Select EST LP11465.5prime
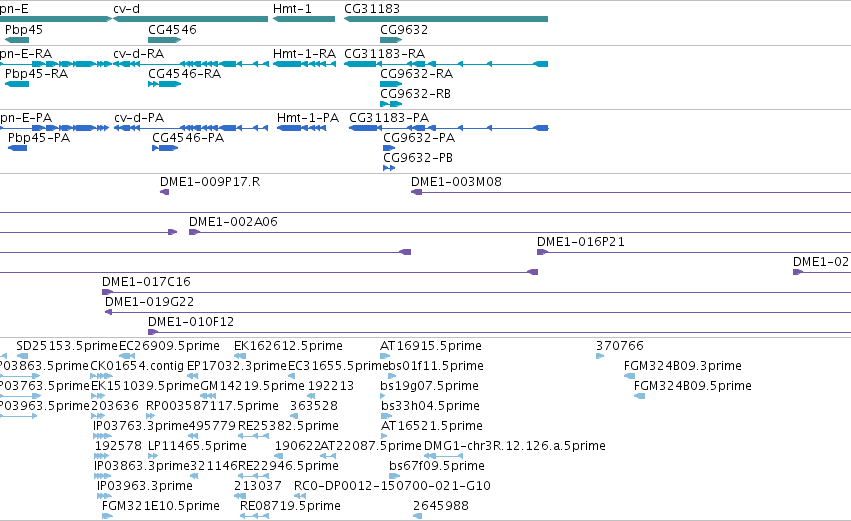Screen dimensions: 851x521 point(153,456)
